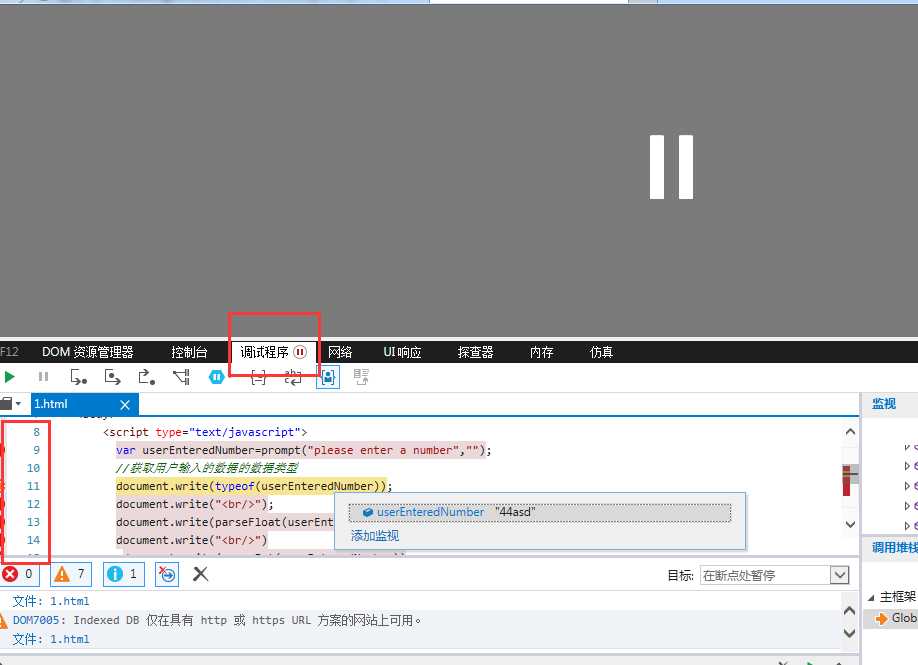The image size is (918, 665).
Task: Open the 目标 dropdown arrow
Action: point(840,575)
